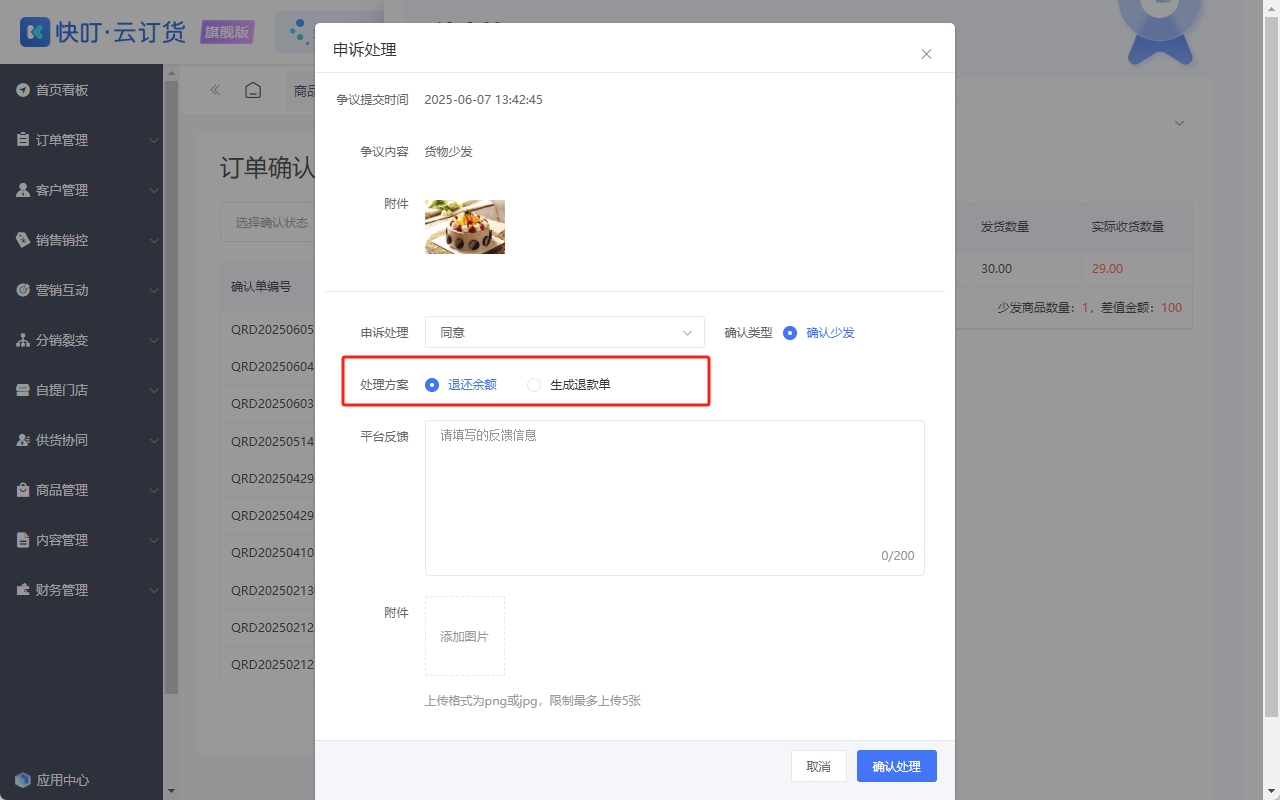
Task: Open the cake attachment thumbnail
Action: click(464, 227)
